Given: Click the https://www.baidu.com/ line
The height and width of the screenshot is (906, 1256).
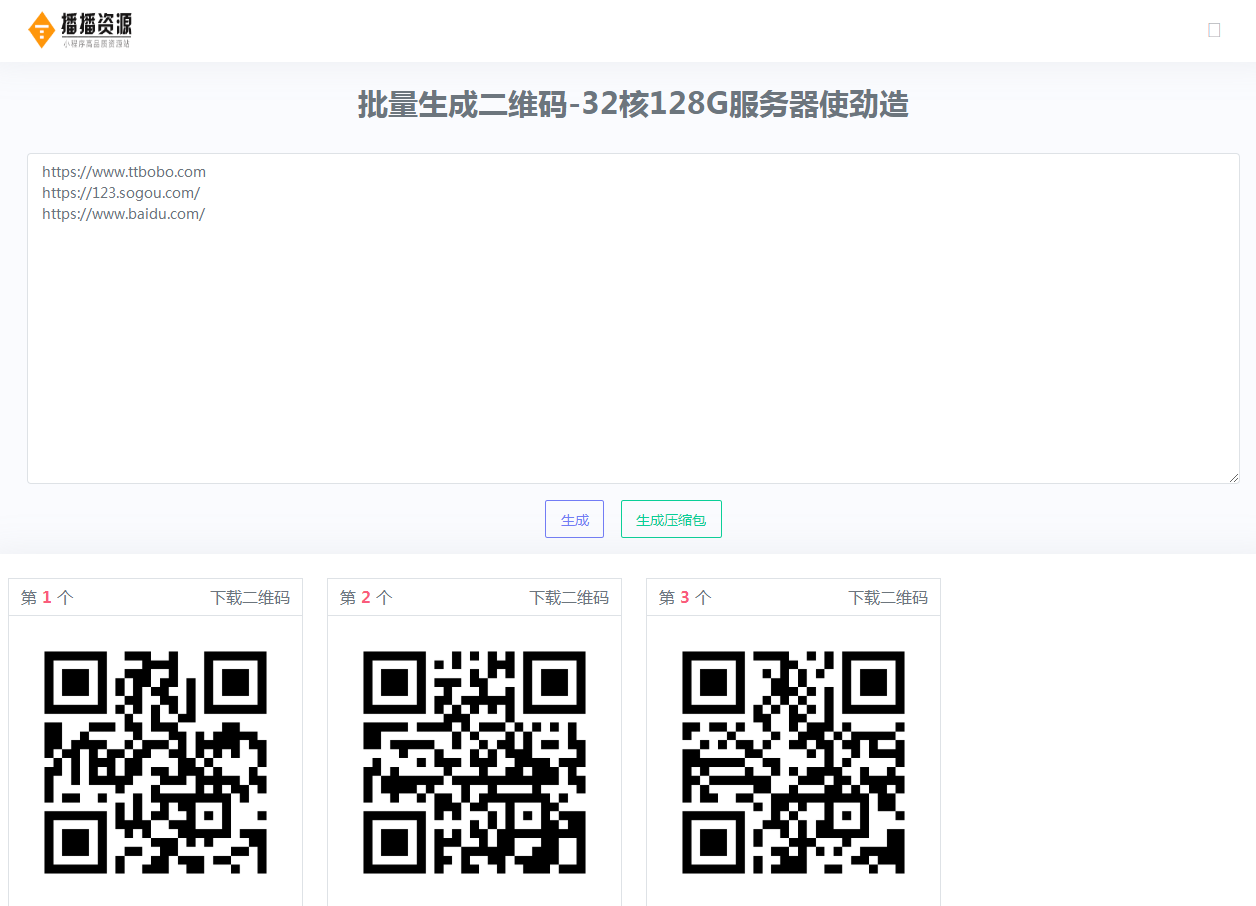Looking at the screenshot, I should tap(124, 214).
